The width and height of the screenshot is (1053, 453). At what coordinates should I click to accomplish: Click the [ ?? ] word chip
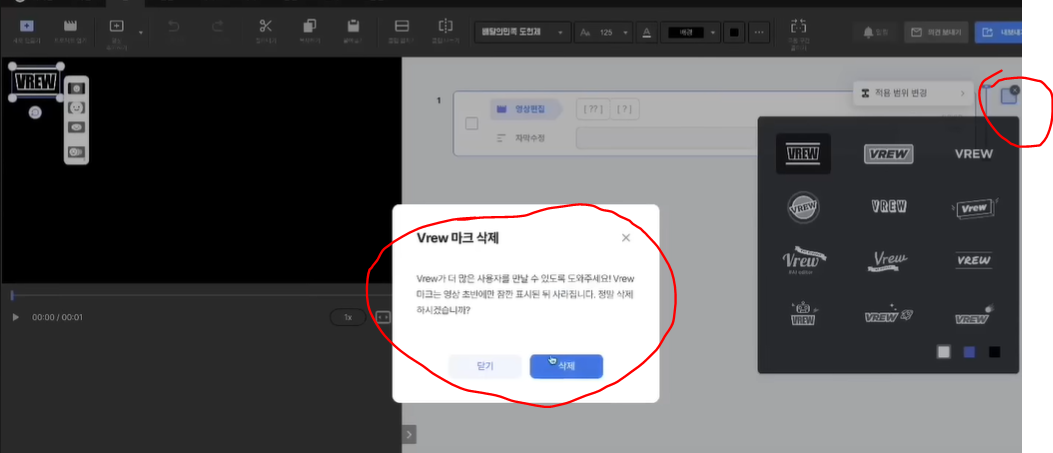(x=593, y=109)
